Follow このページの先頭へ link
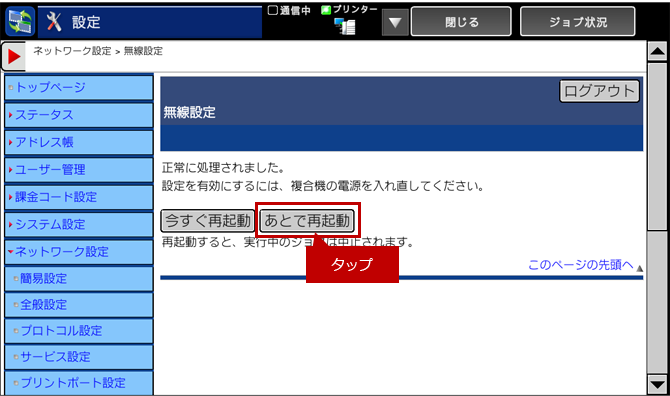 pyautogui.click(x=581, y=265)
